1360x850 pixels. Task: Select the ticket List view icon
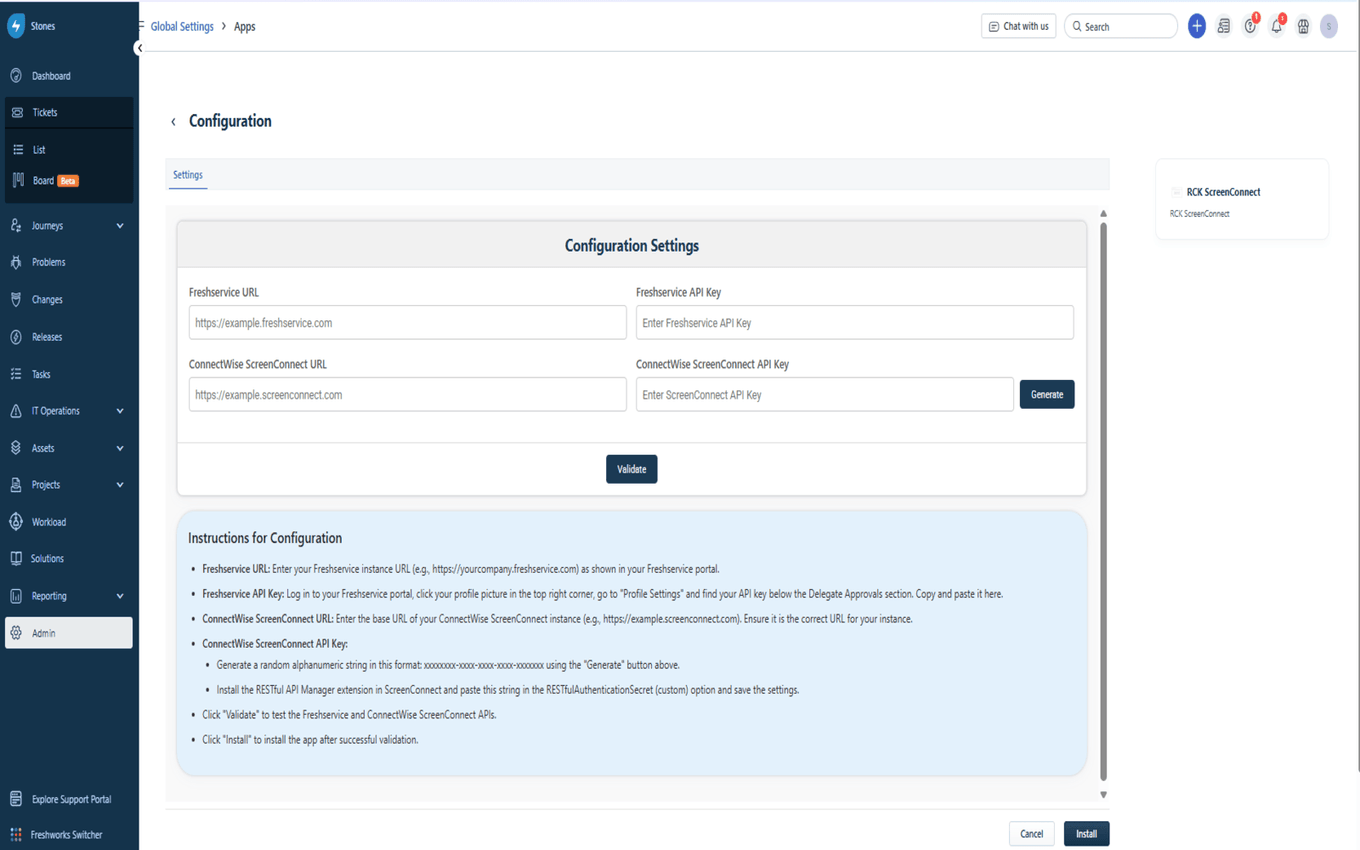(x=18, y=150)
